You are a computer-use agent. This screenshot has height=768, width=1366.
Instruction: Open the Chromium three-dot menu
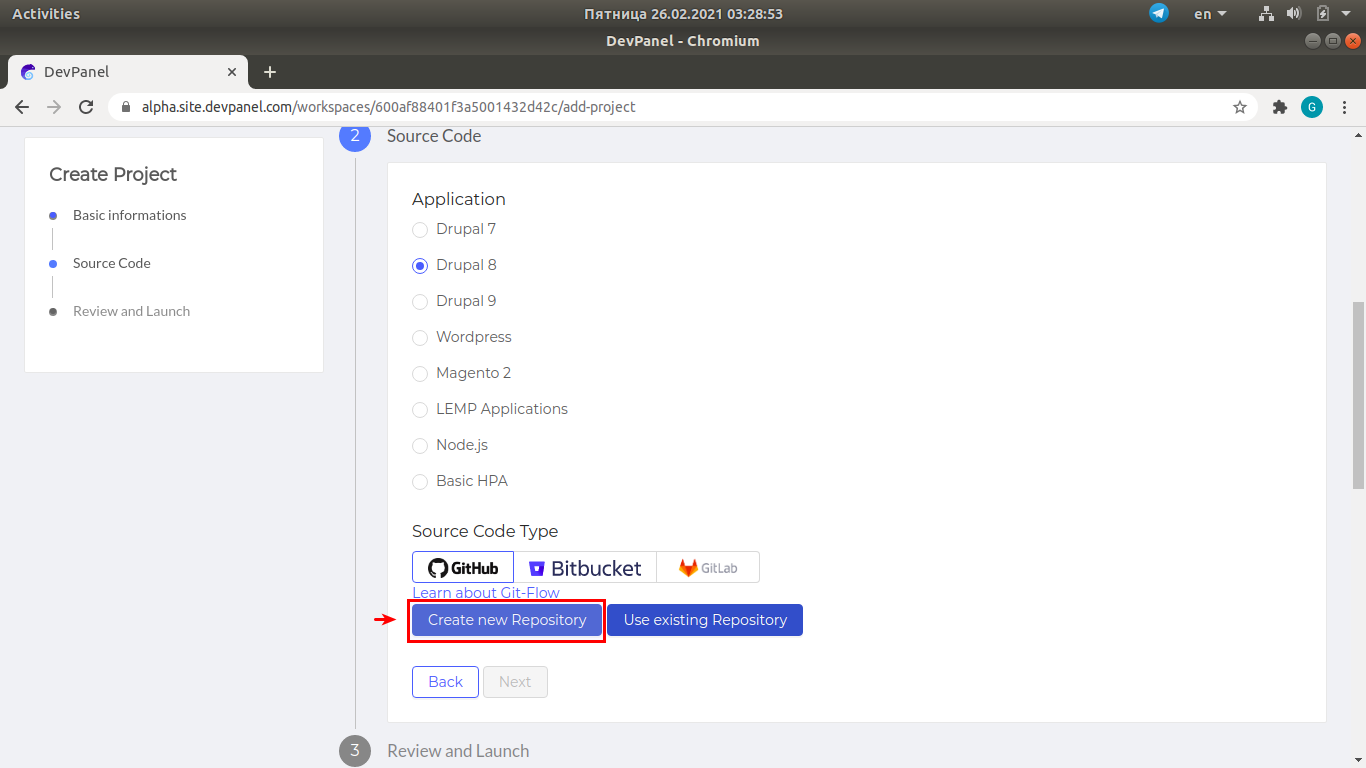click(1346, 106)
